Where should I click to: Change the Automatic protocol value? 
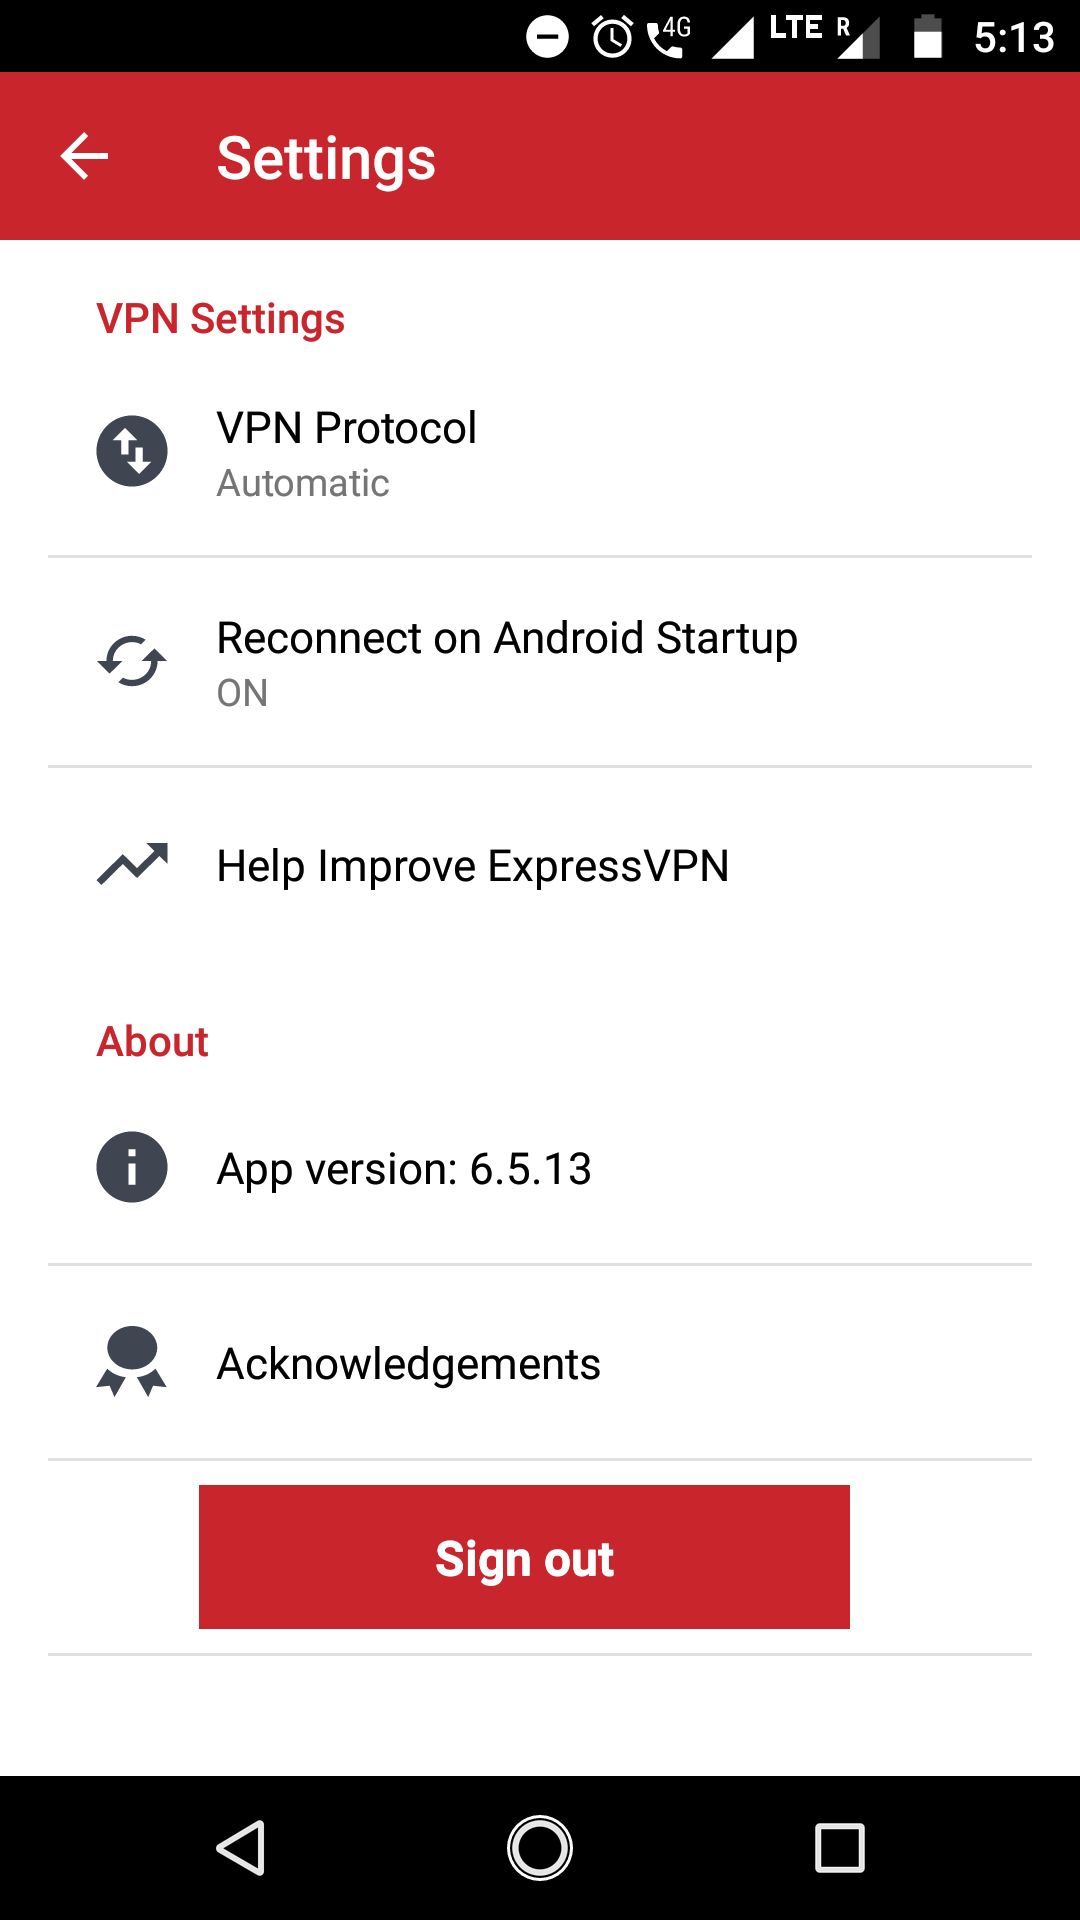303,484
